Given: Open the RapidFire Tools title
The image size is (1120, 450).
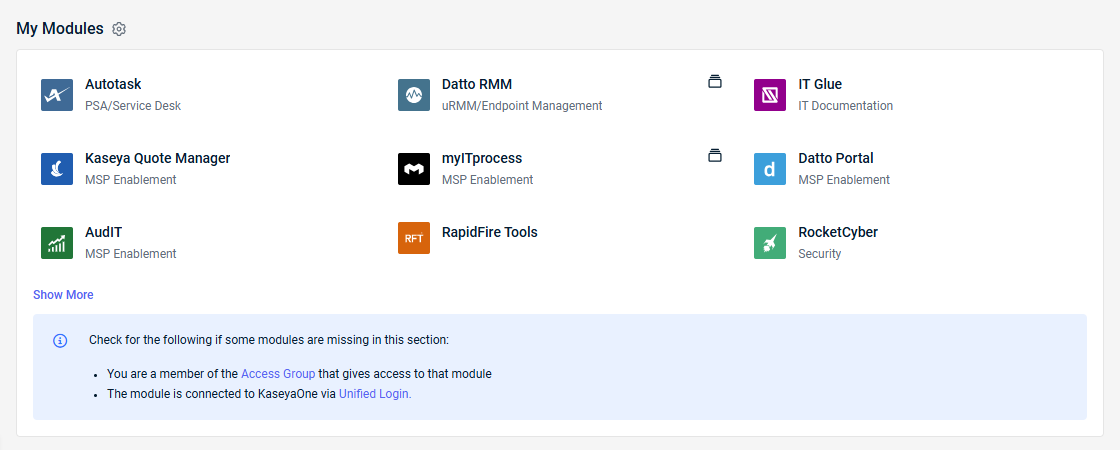Looking at the screenshot, I should (489, 232).
